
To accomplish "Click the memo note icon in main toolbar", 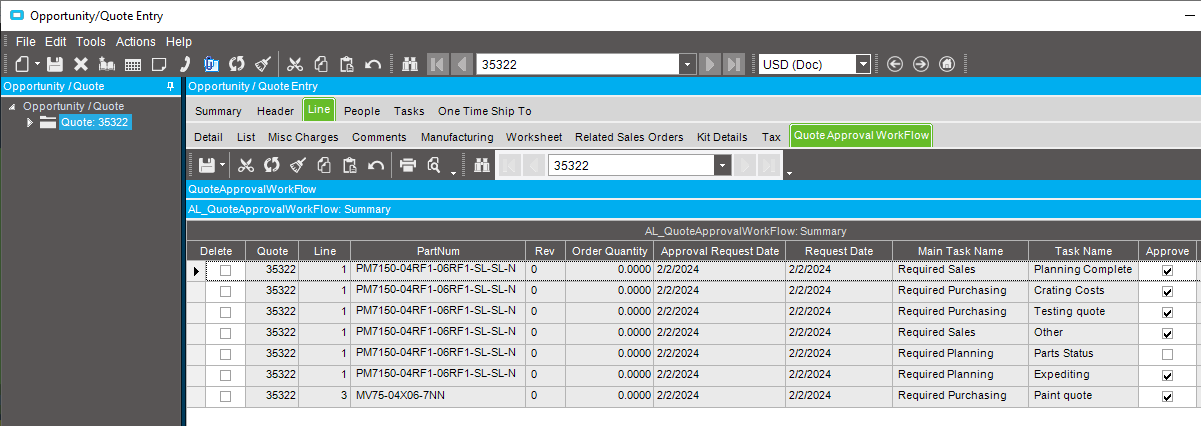I will click(158, 64).
